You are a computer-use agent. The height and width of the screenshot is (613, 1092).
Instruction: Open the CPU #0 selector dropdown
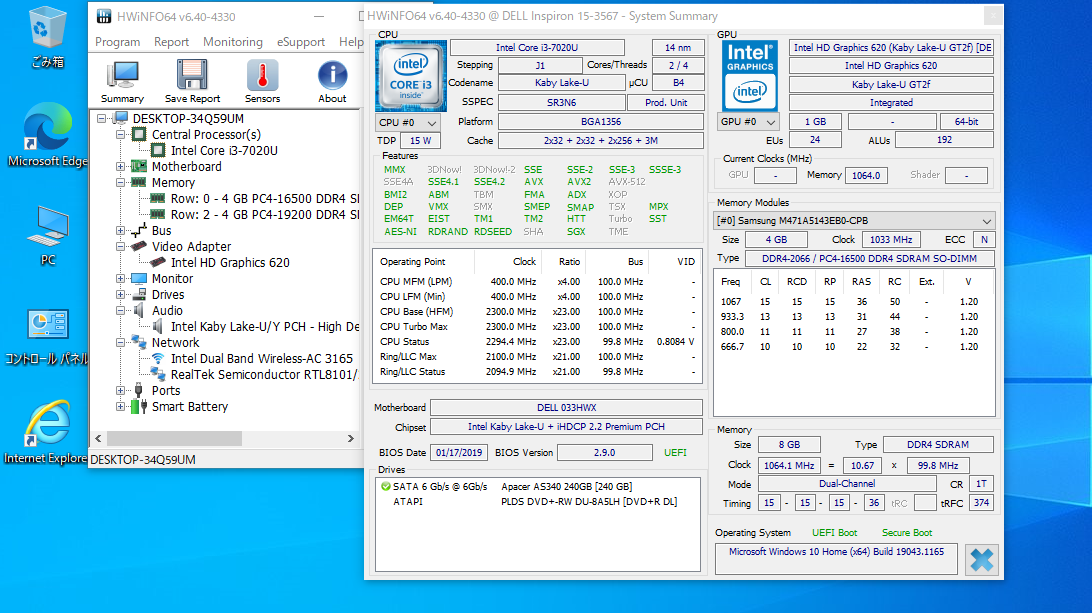pos(406,122)
